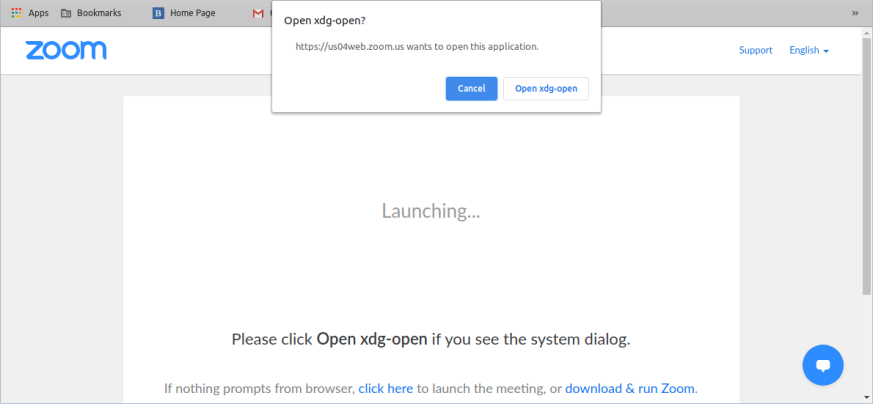Viewport: 873px width, 404px height.
Task: Open the Bookmarks folder
Action: pos(91,13)
